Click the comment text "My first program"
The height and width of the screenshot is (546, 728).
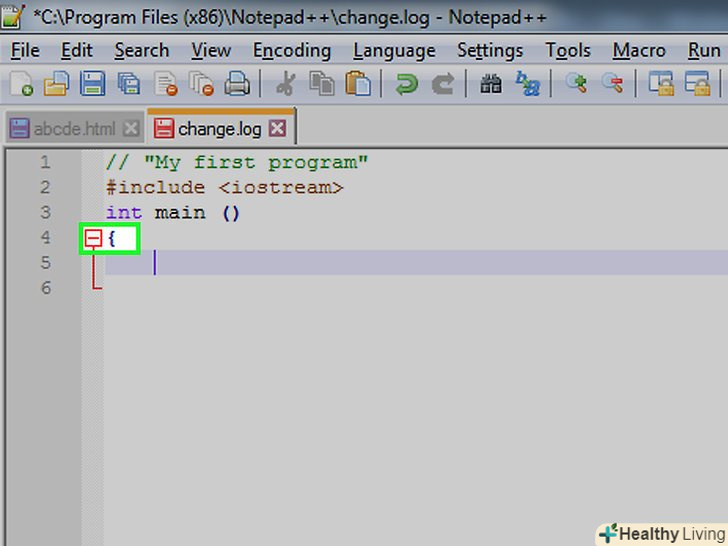[256, 162]
